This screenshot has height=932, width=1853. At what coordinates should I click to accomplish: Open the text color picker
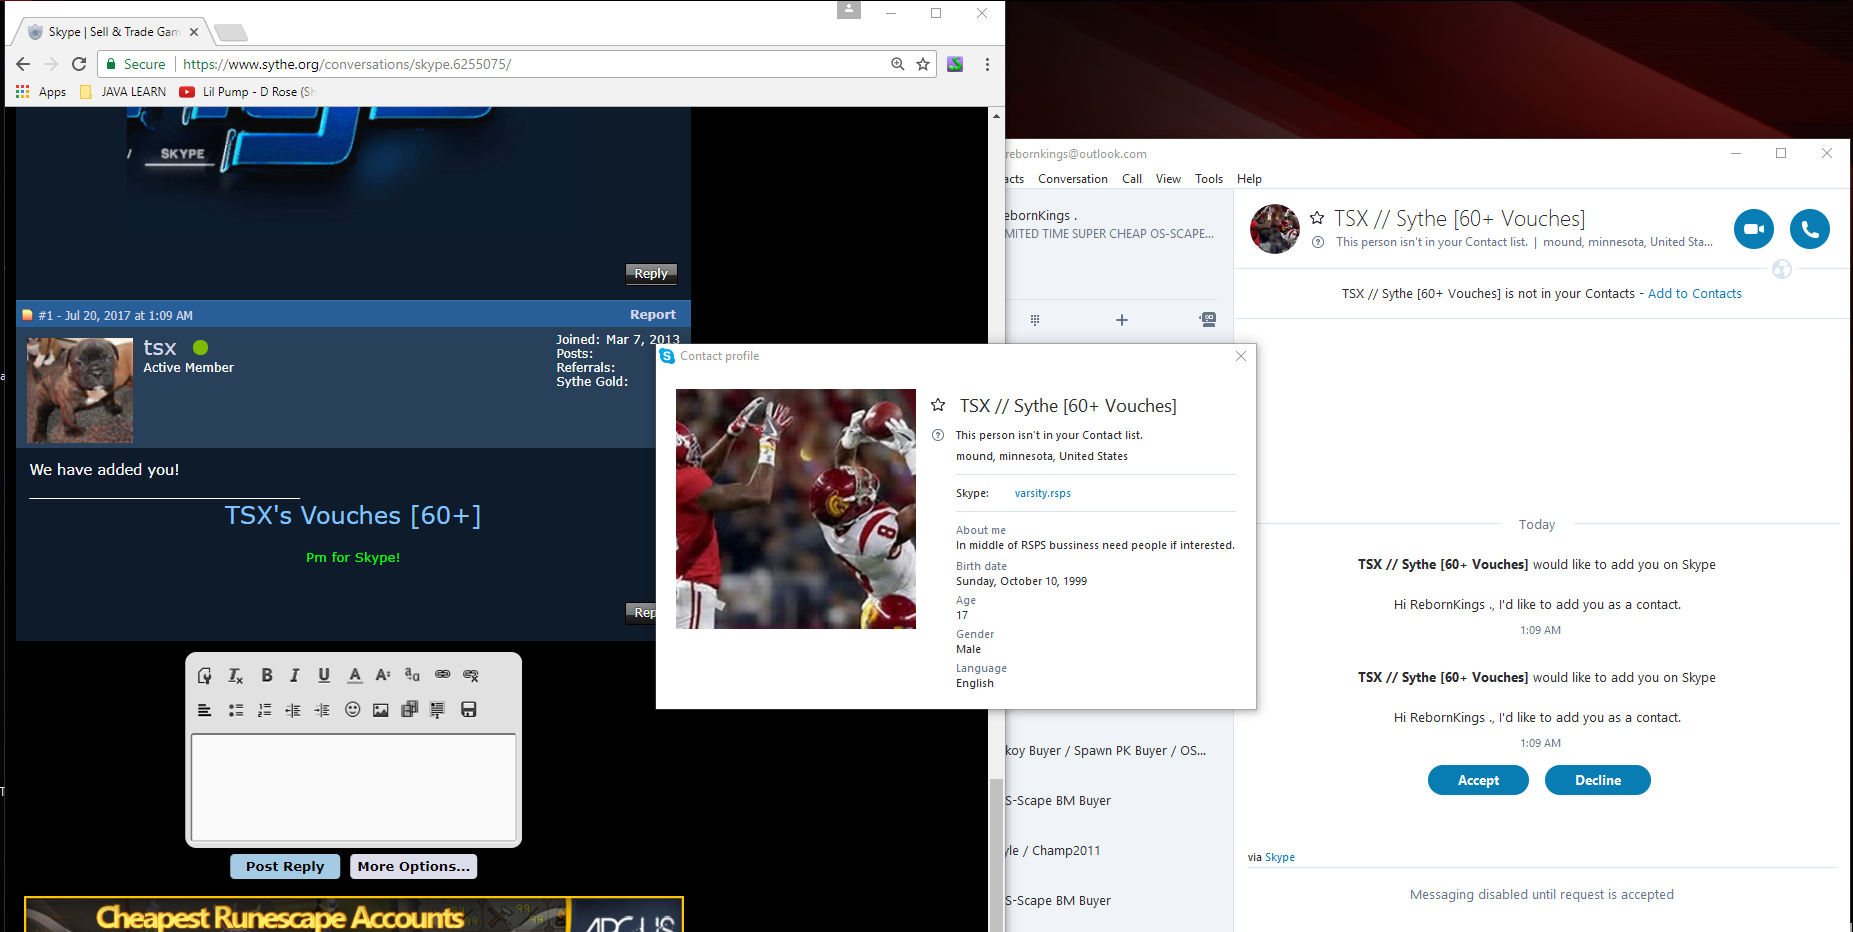[x=355, y=676]
